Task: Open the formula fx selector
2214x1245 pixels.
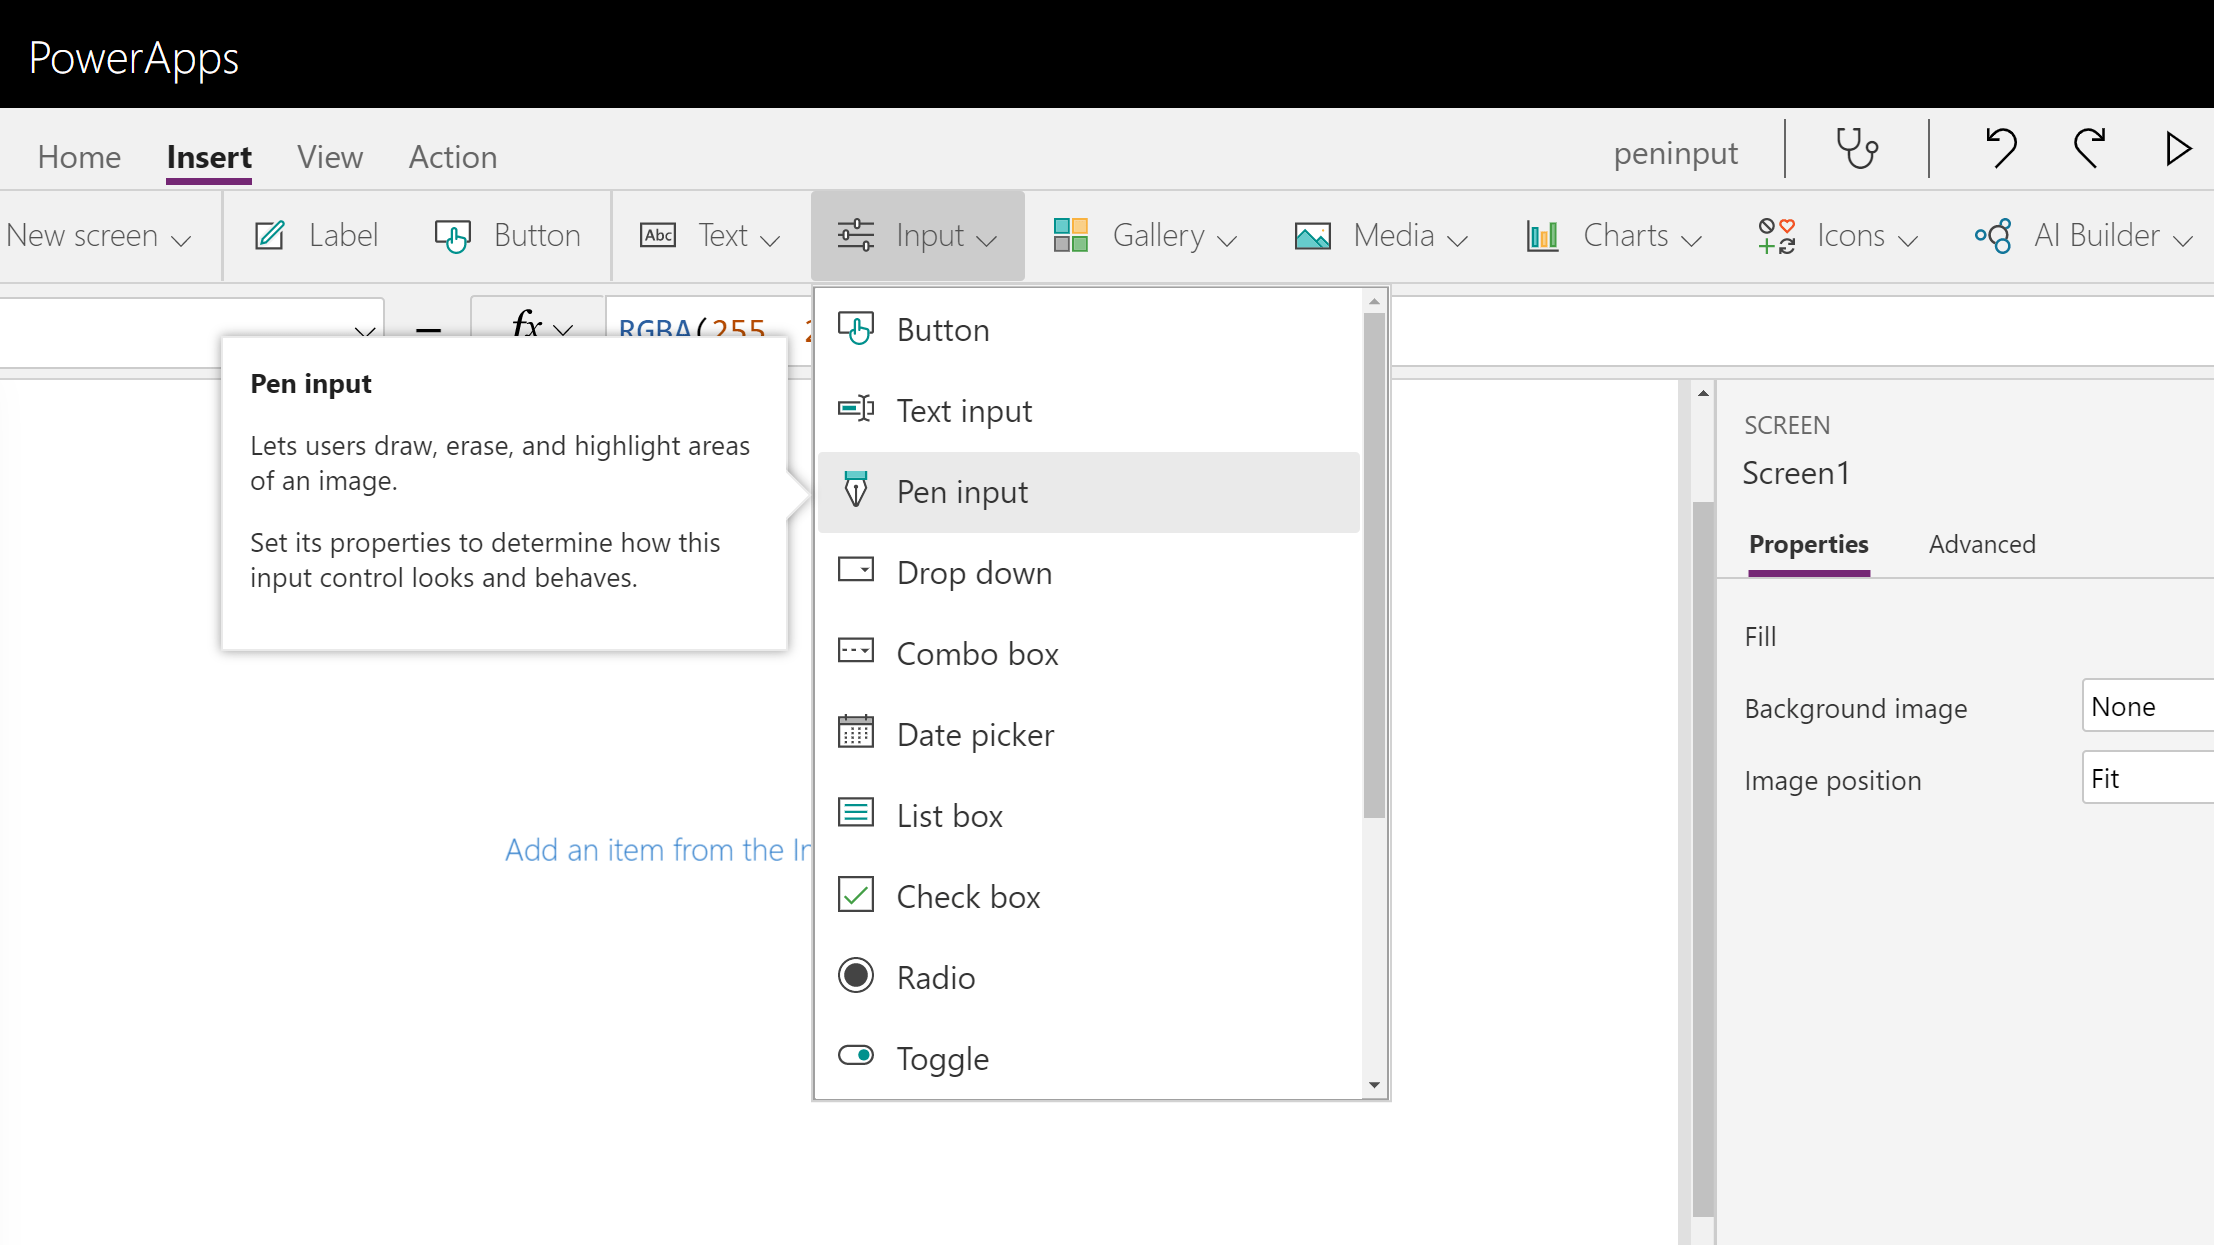Action: [541, 326]
